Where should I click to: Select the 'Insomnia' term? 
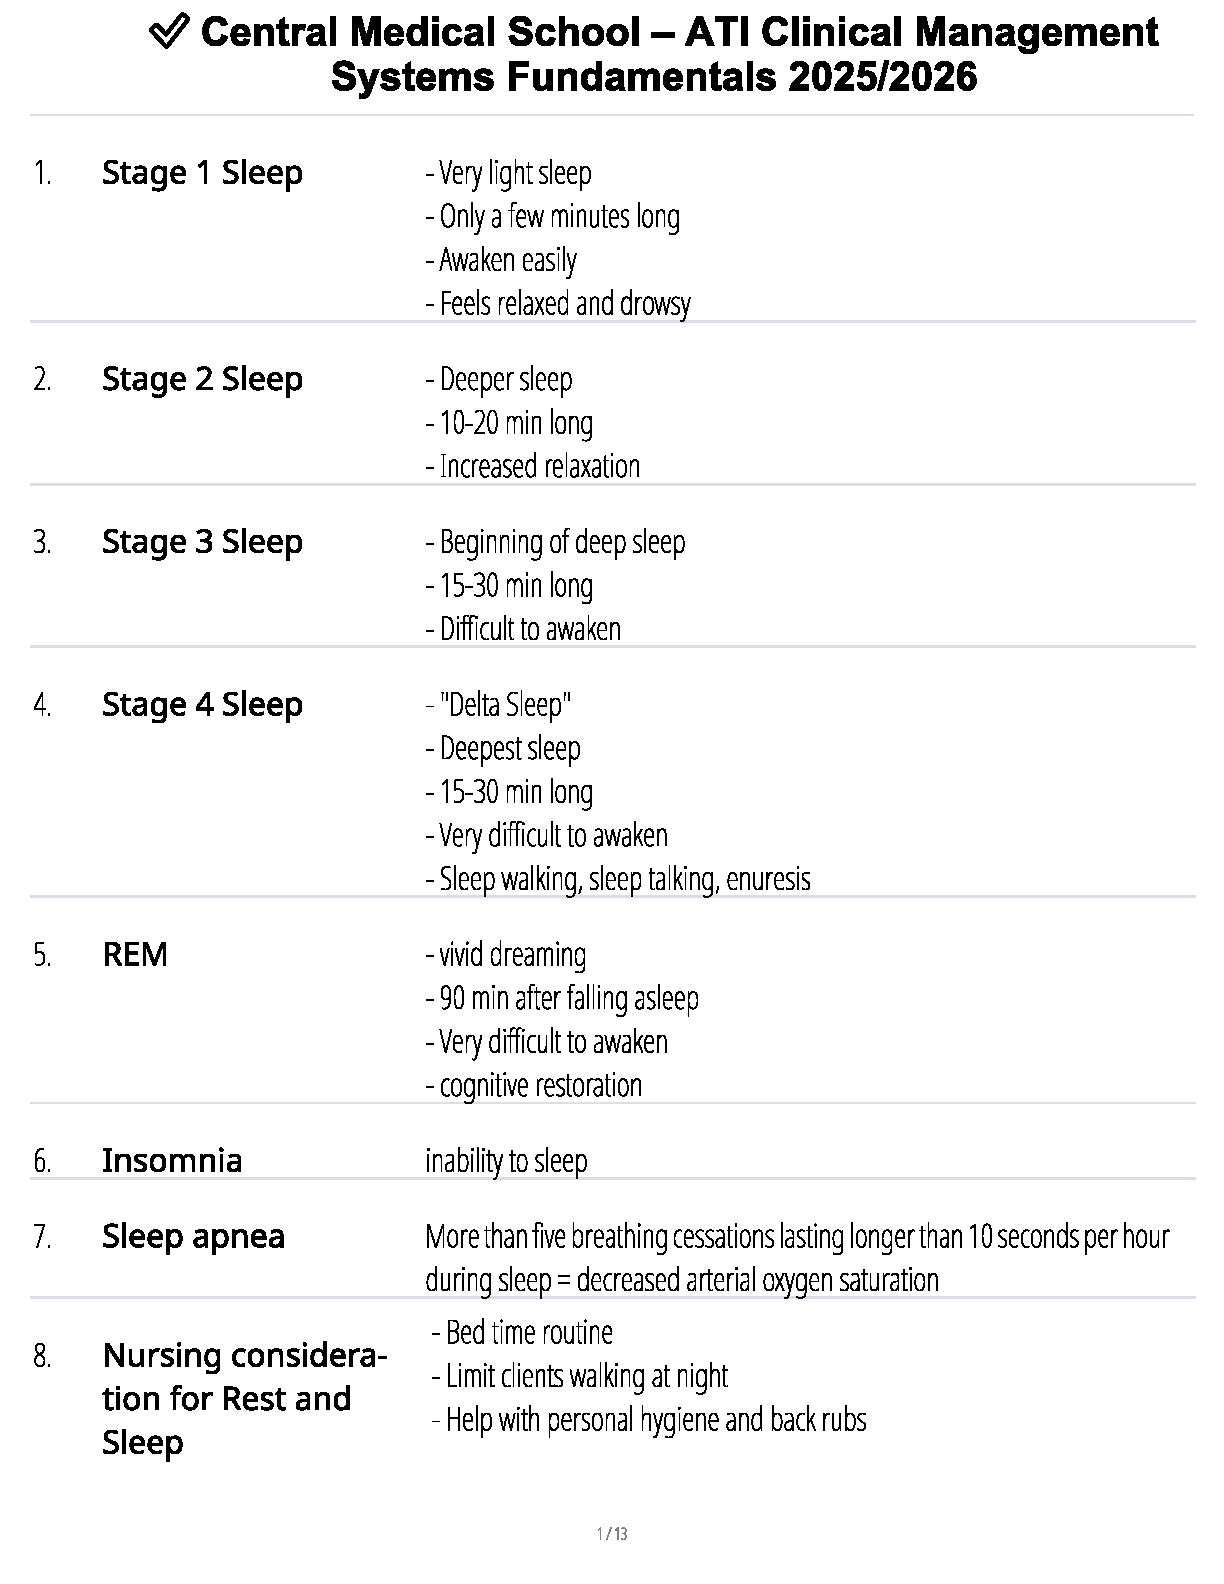pos(172,1161)
